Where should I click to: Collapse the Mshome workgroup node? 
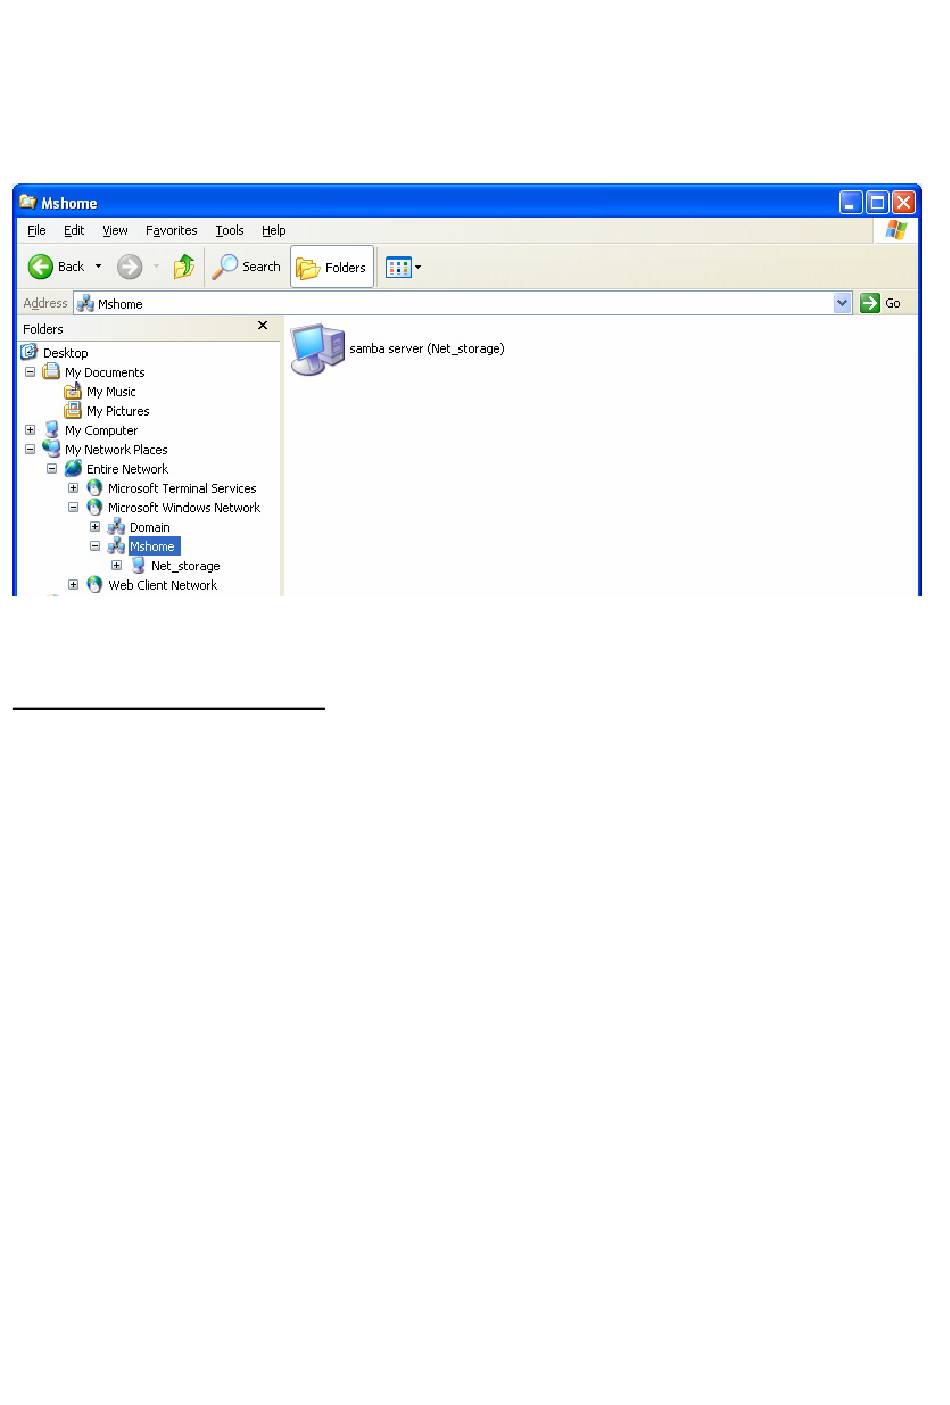pyautogui.click(x=95, y=546)
